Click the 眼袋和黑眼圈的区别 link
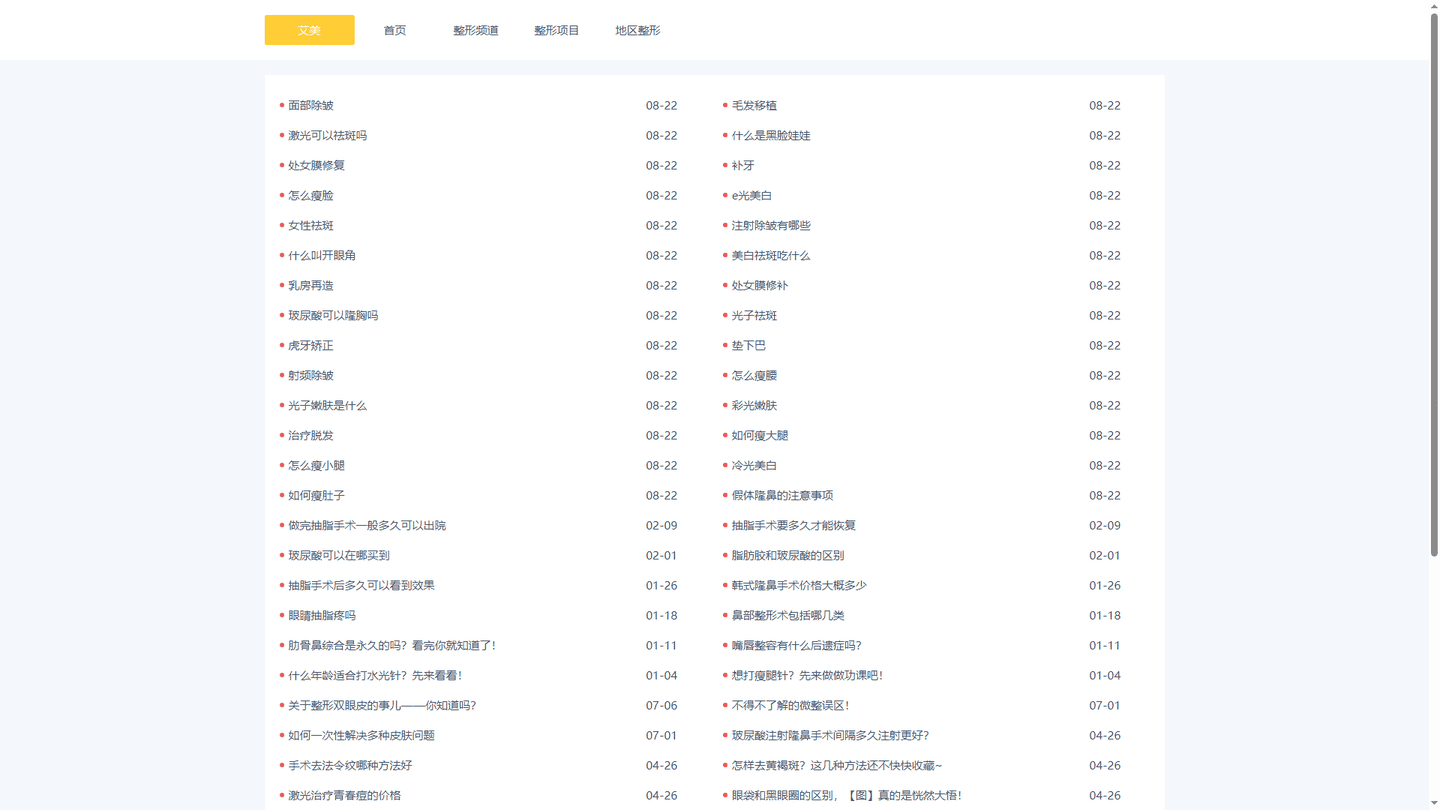Viewport: 1440px width, 810px height. [x=848, y=795]
